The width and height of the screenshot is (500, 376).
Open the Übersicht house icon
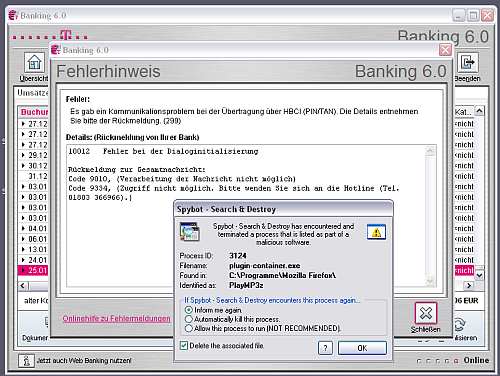34,63
